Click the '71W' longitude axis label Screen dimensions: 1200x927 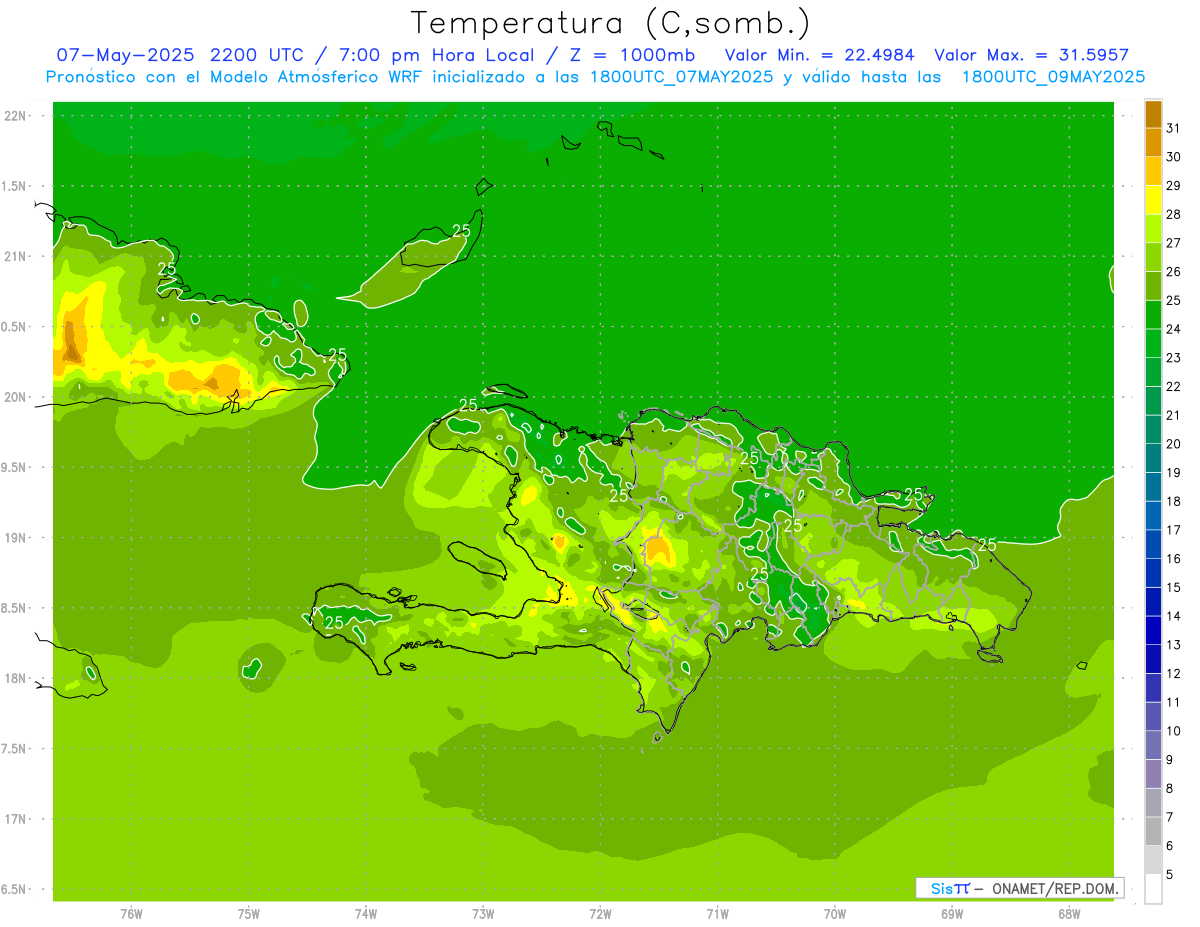pos(717,913)
